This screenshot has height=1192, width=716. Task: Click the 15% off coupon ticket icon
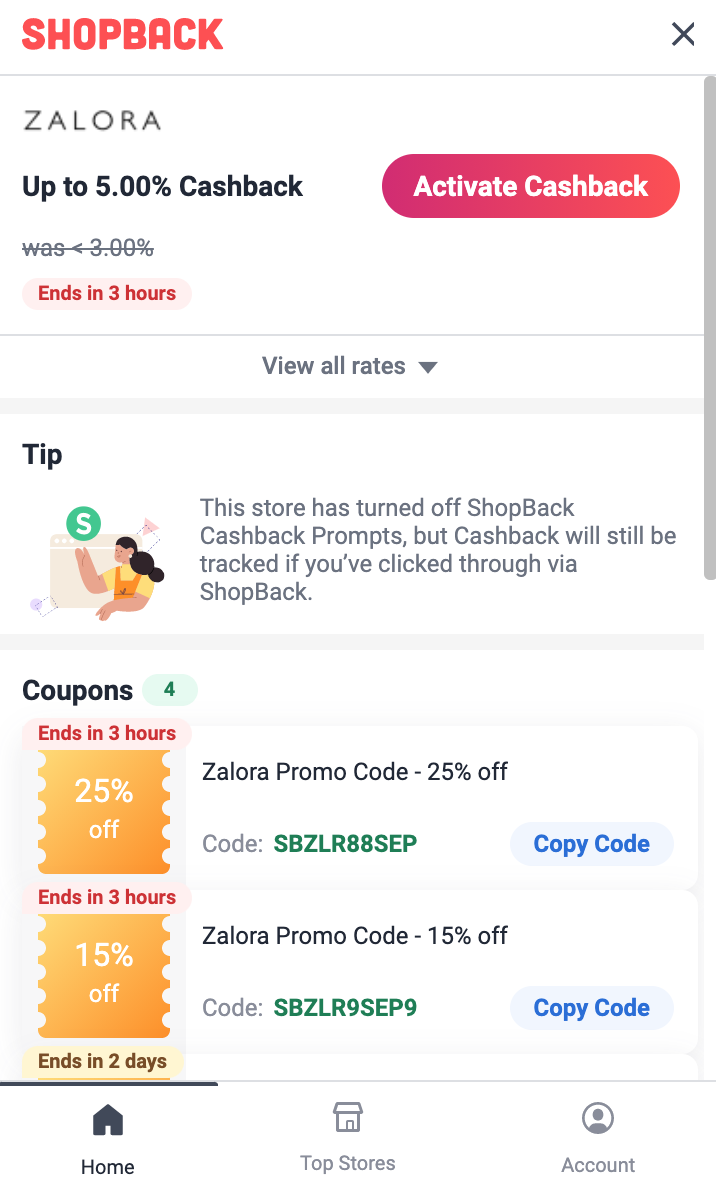pos(104,975)
